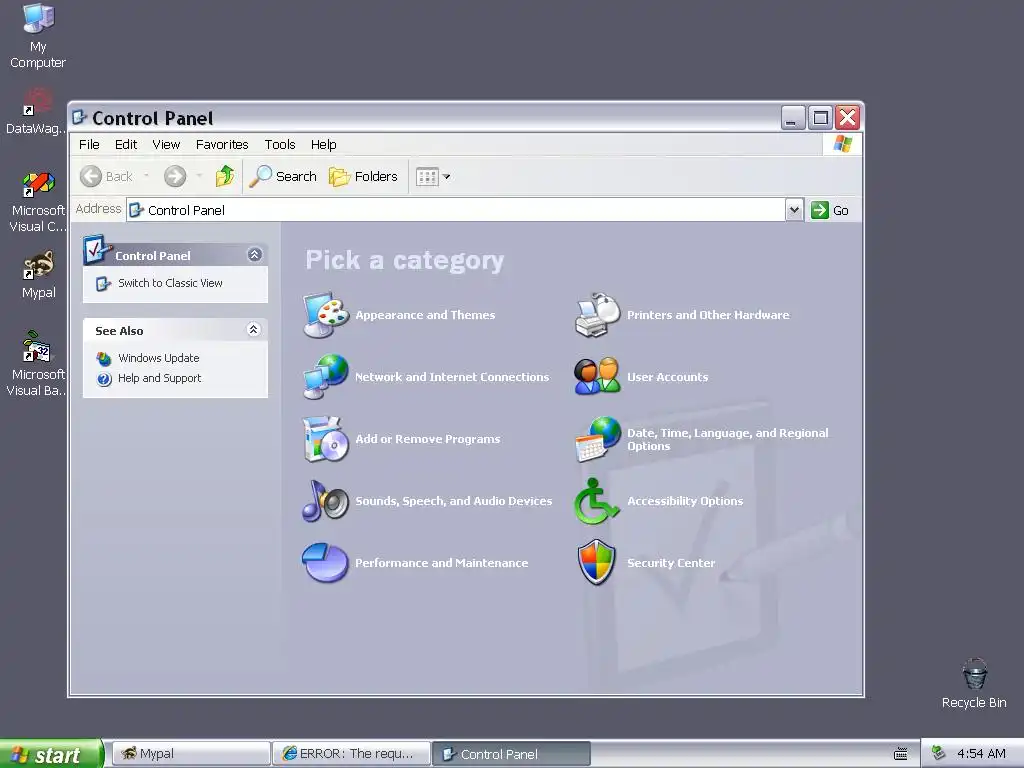The image size is (1024, 768).
Task: Open Add or Remove Programs icon
Action: (327, 439)
